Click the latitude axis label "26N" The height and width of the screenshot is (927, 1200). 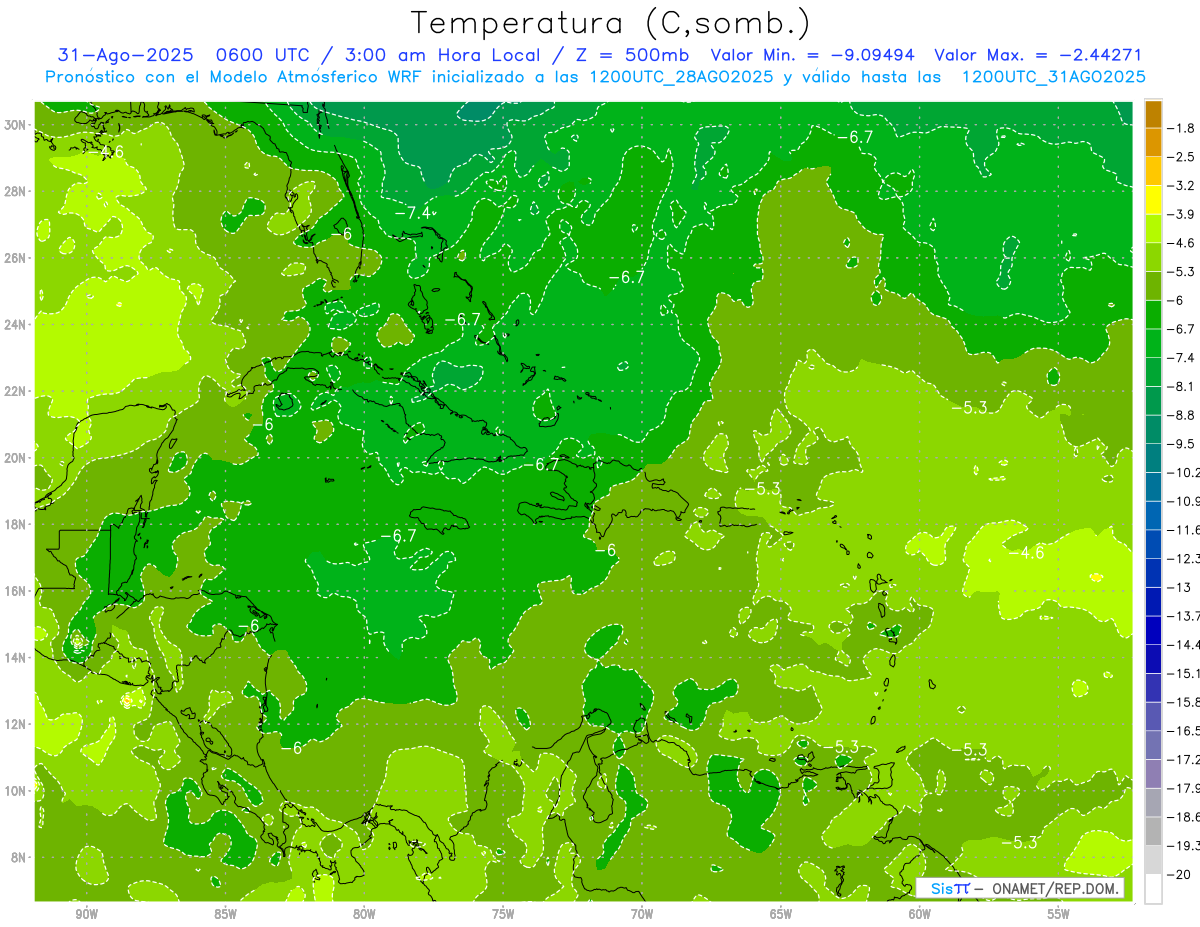tap(16, 258)
